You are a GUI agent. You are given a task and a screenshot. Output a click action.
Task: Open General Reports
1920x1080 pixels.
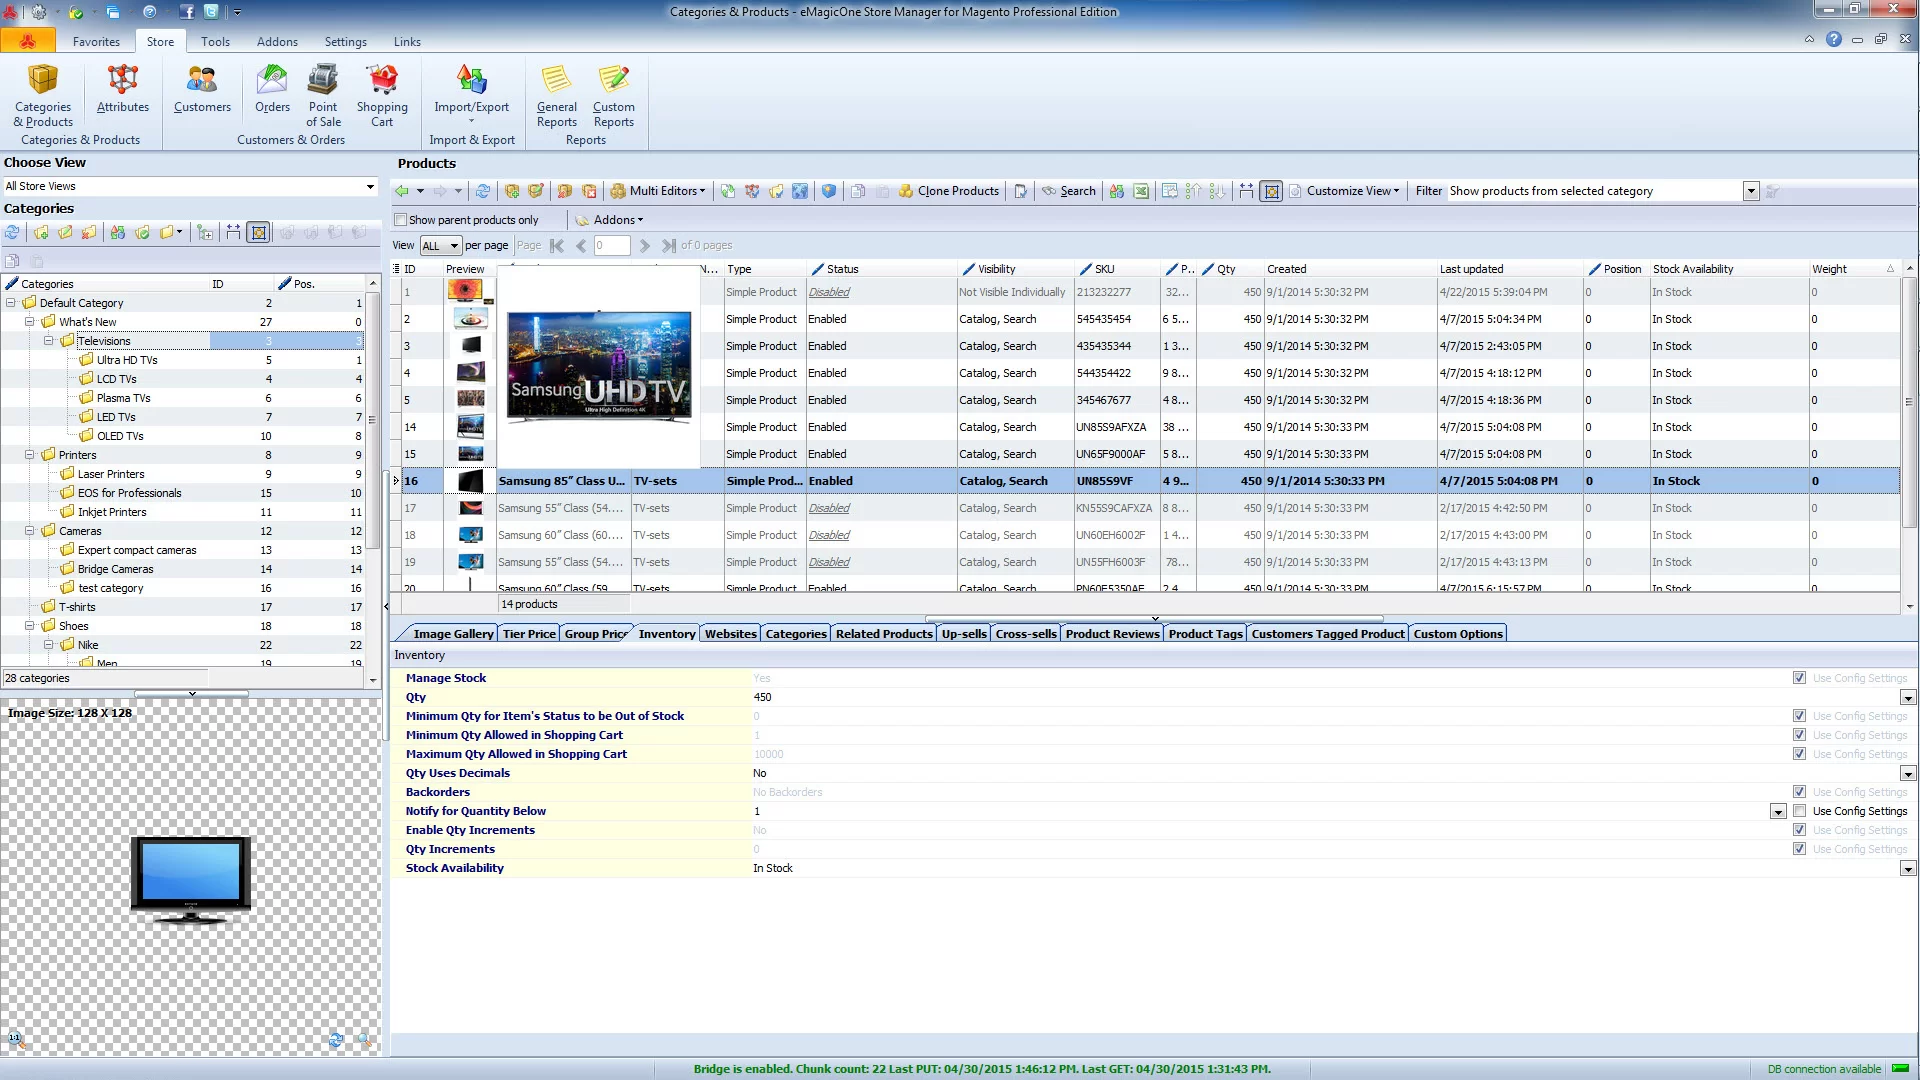557,96
